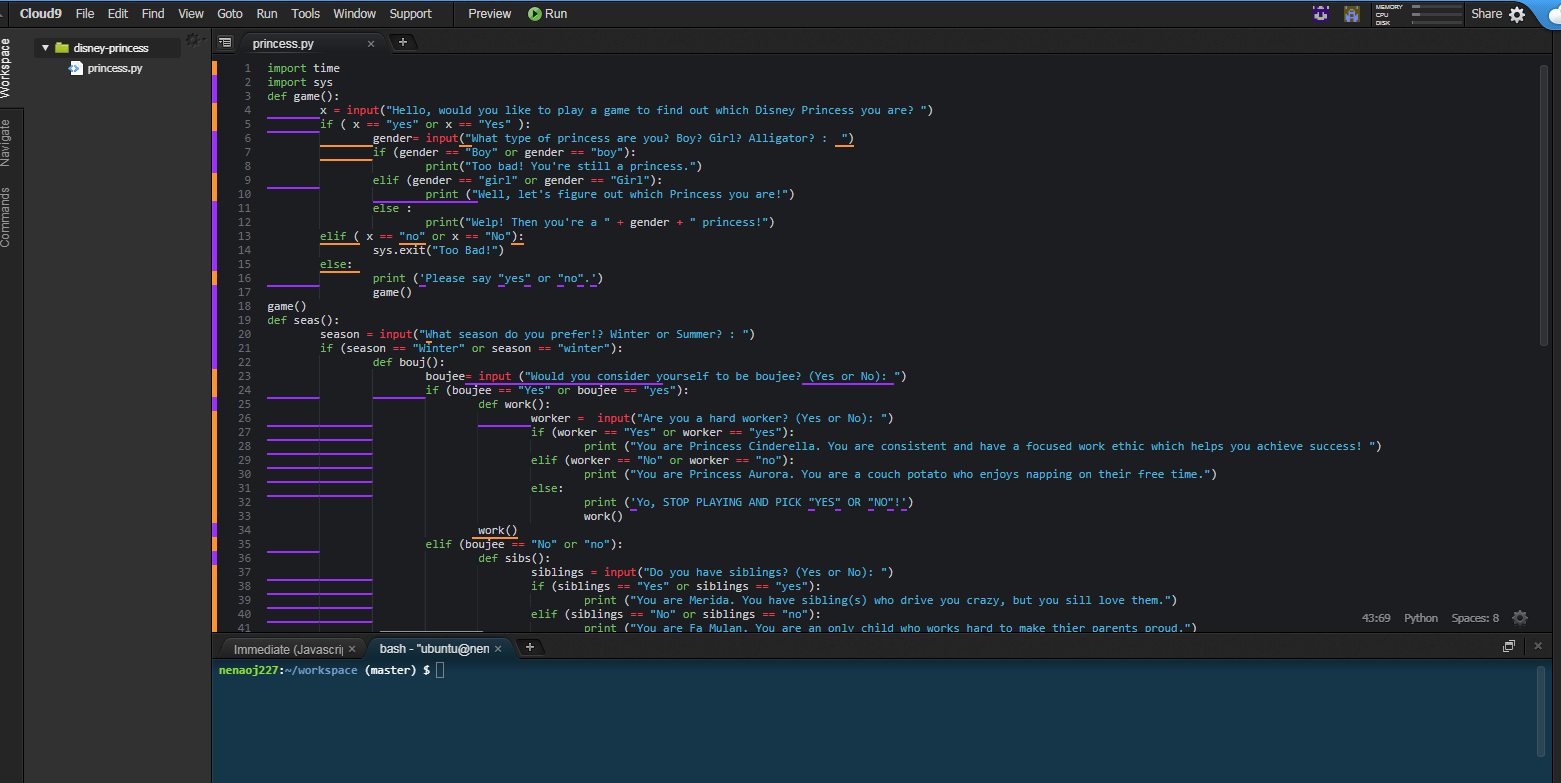Click the Princess Cinderella print statement

[x=982, y=446]
